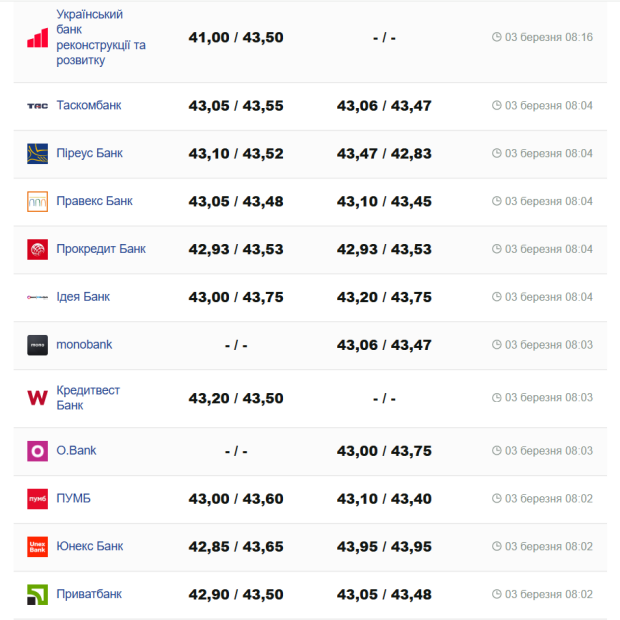Click the Юнекс Банк logo icon
The height and width of the screenshot is (620, 620).
pos(37,547)
